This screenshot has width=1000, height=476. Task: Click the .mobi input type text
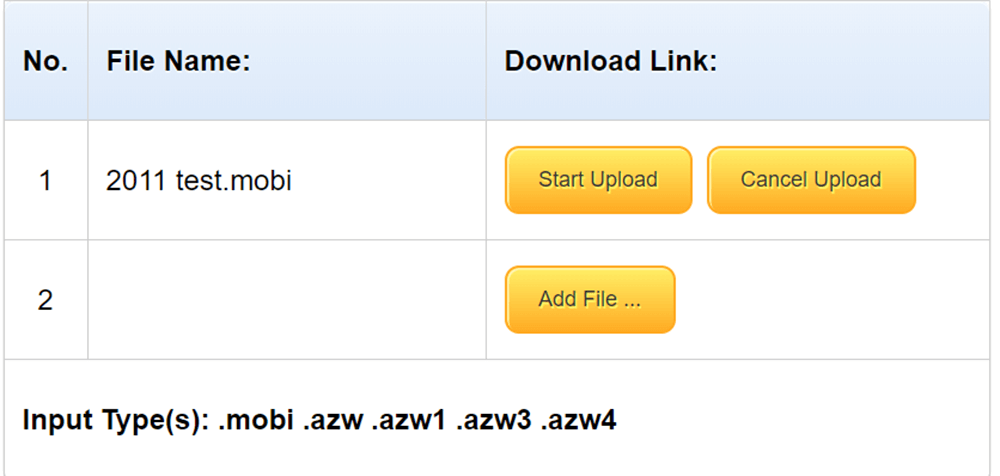(x=256, y=419)
